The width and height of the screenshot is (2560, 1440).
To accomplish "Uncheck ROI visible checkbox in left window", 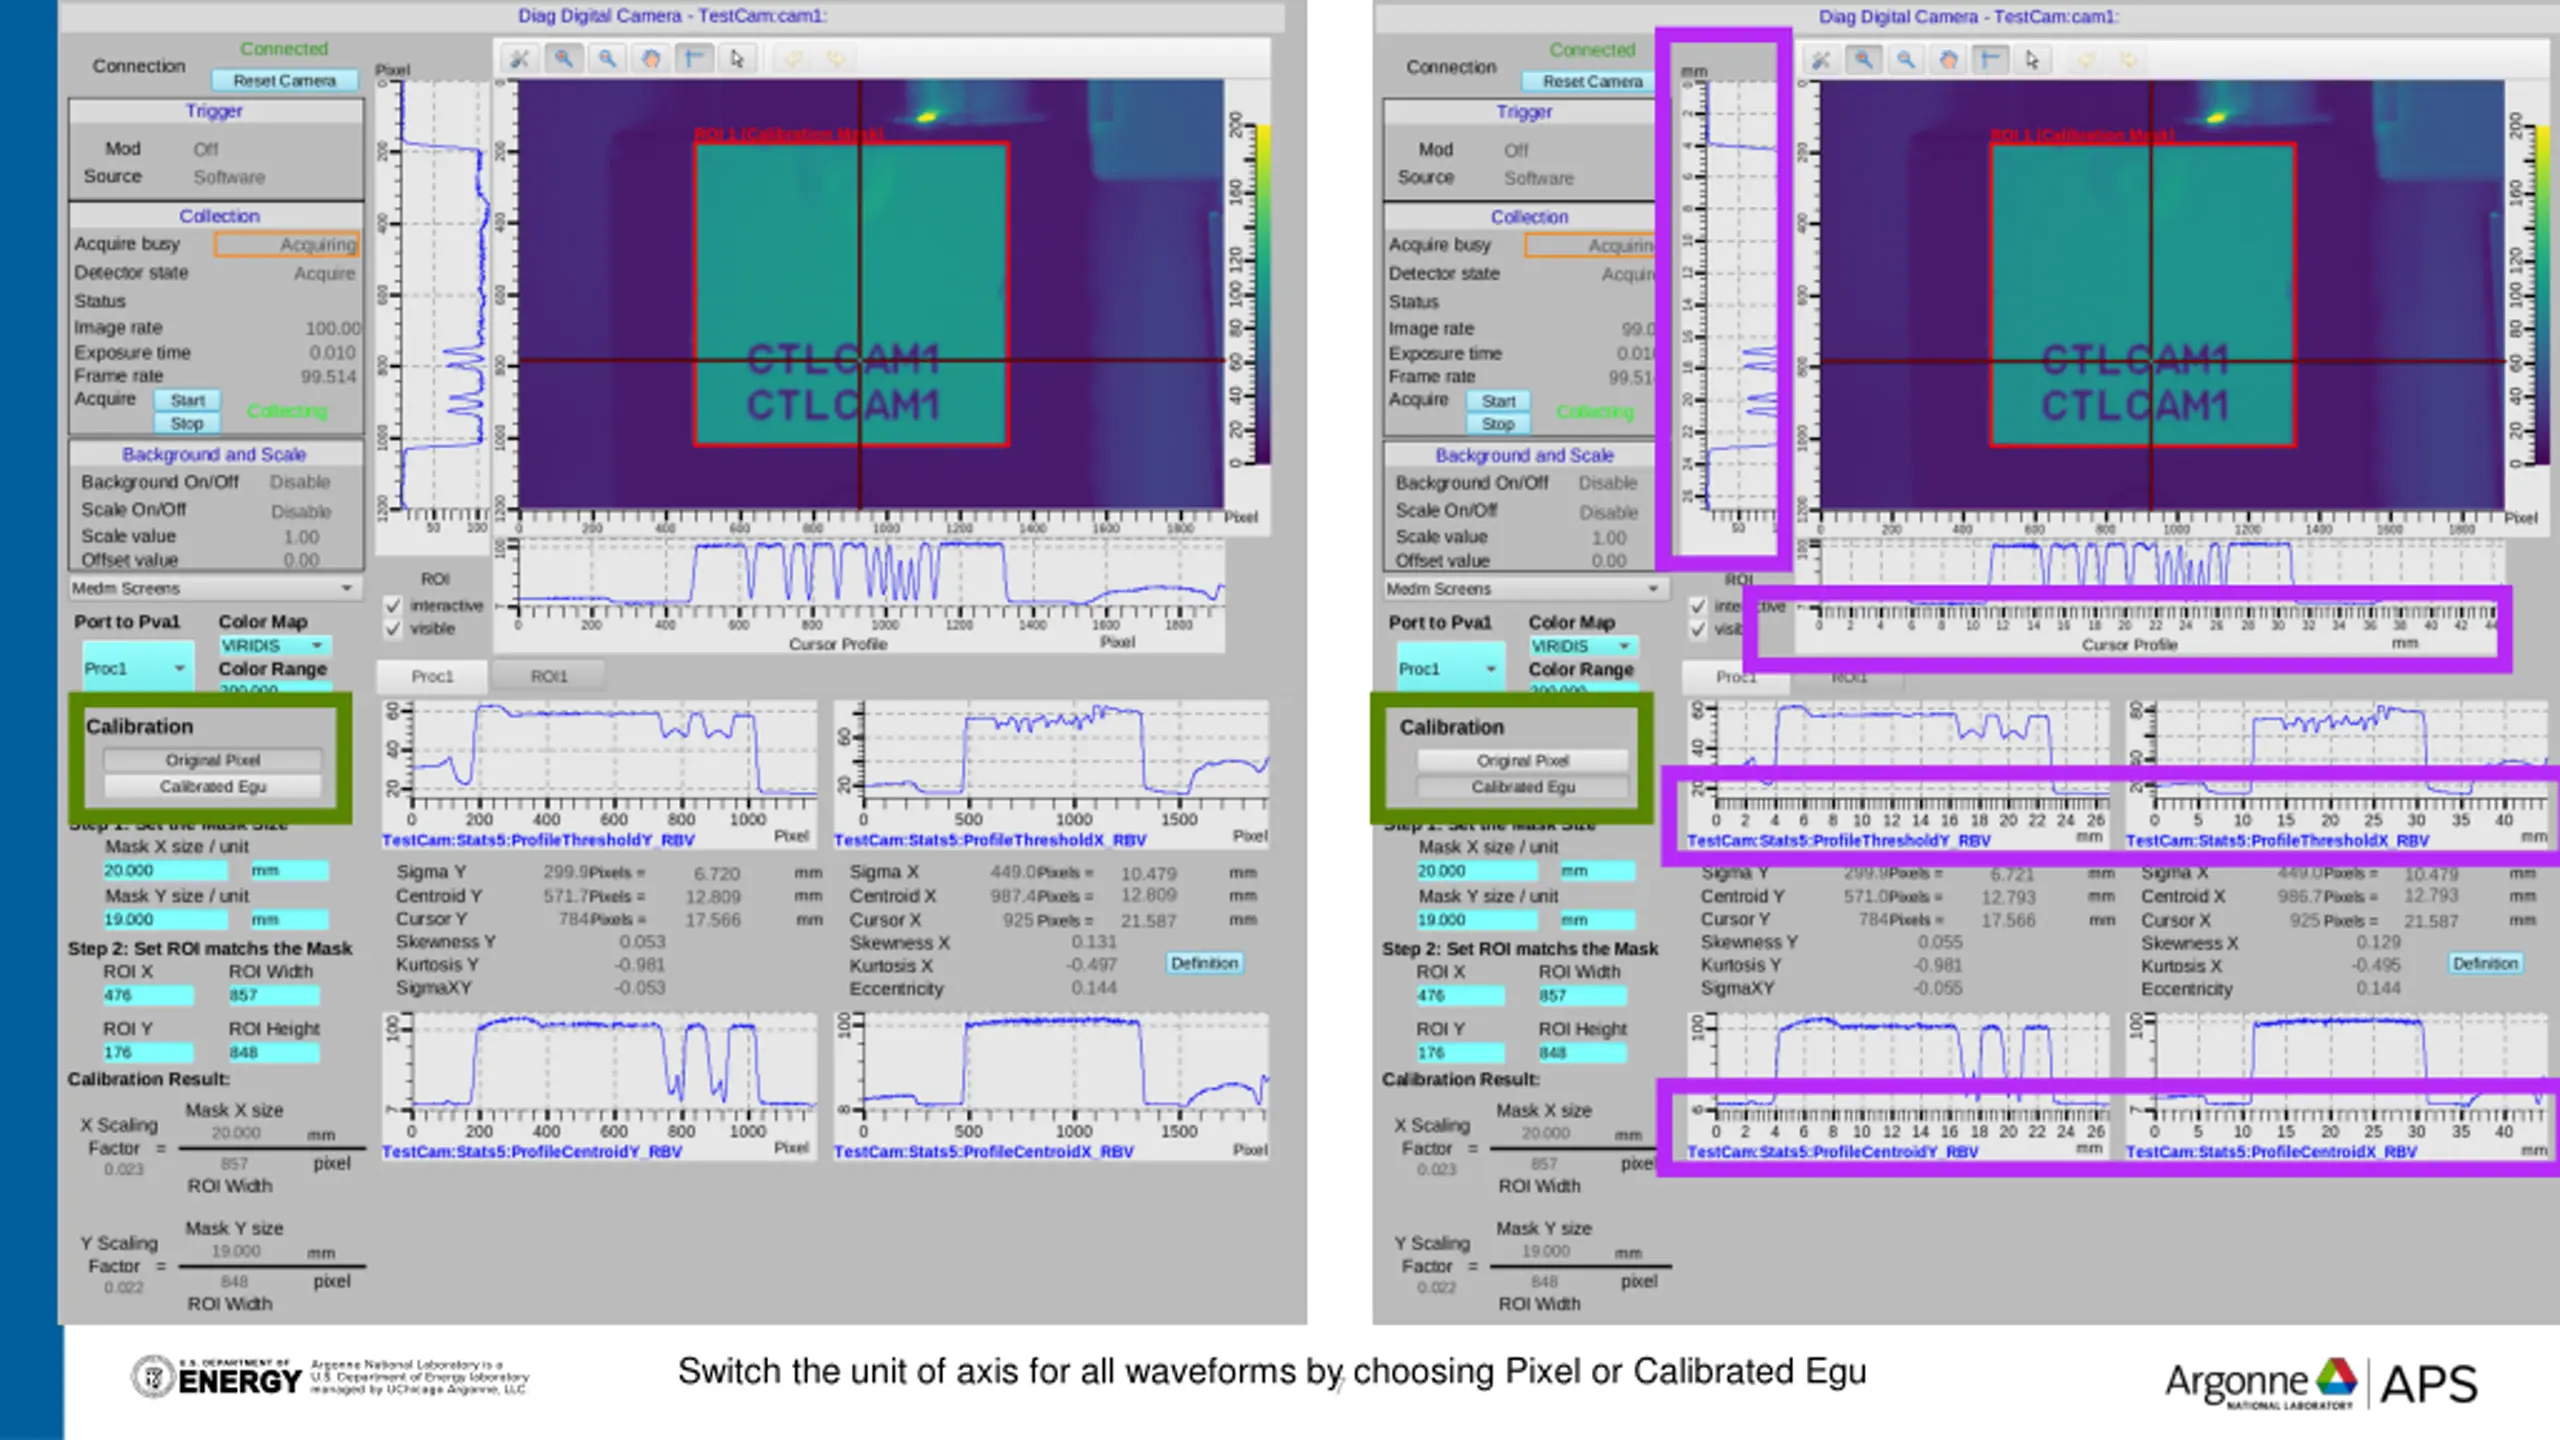I will point(393,629).
